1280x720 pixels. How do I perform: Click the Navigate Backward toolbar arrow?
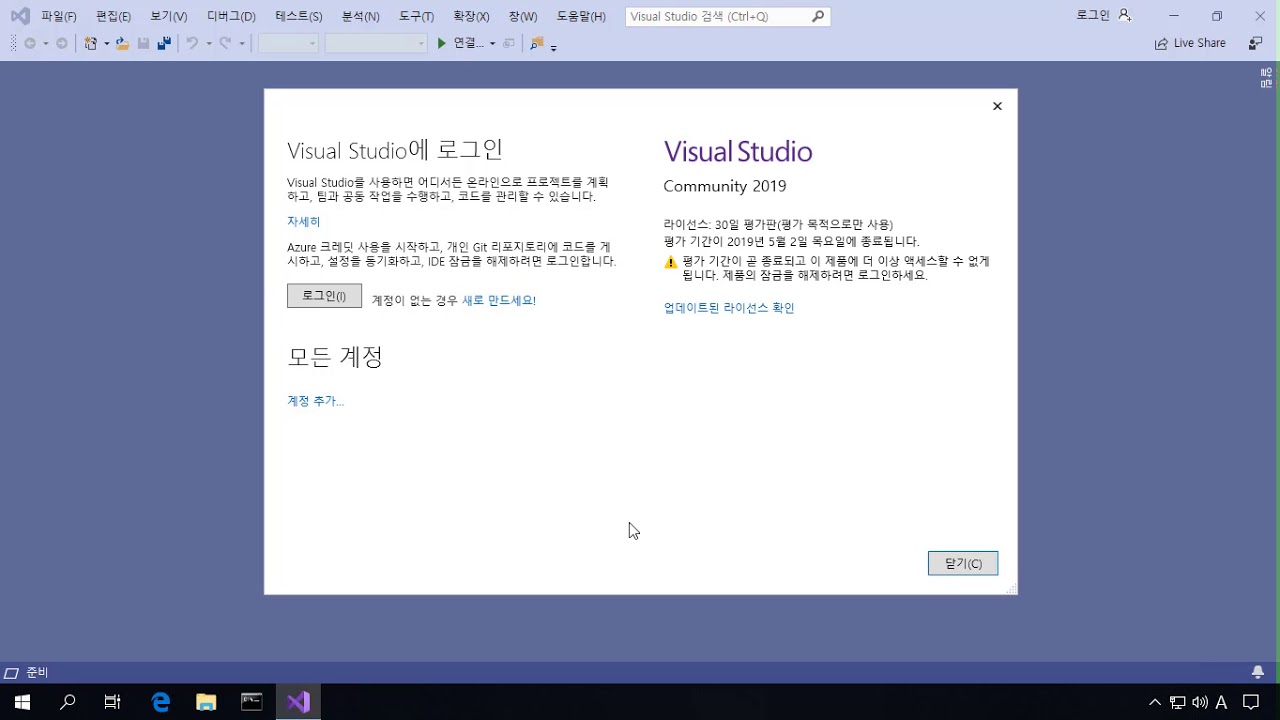click(x=30, y=43)
